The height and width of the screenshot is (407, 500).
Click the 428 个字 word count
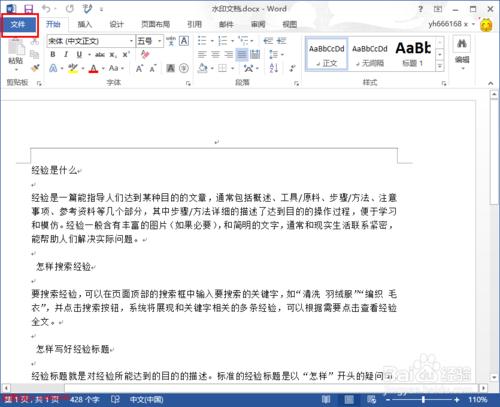click(85, 399)
